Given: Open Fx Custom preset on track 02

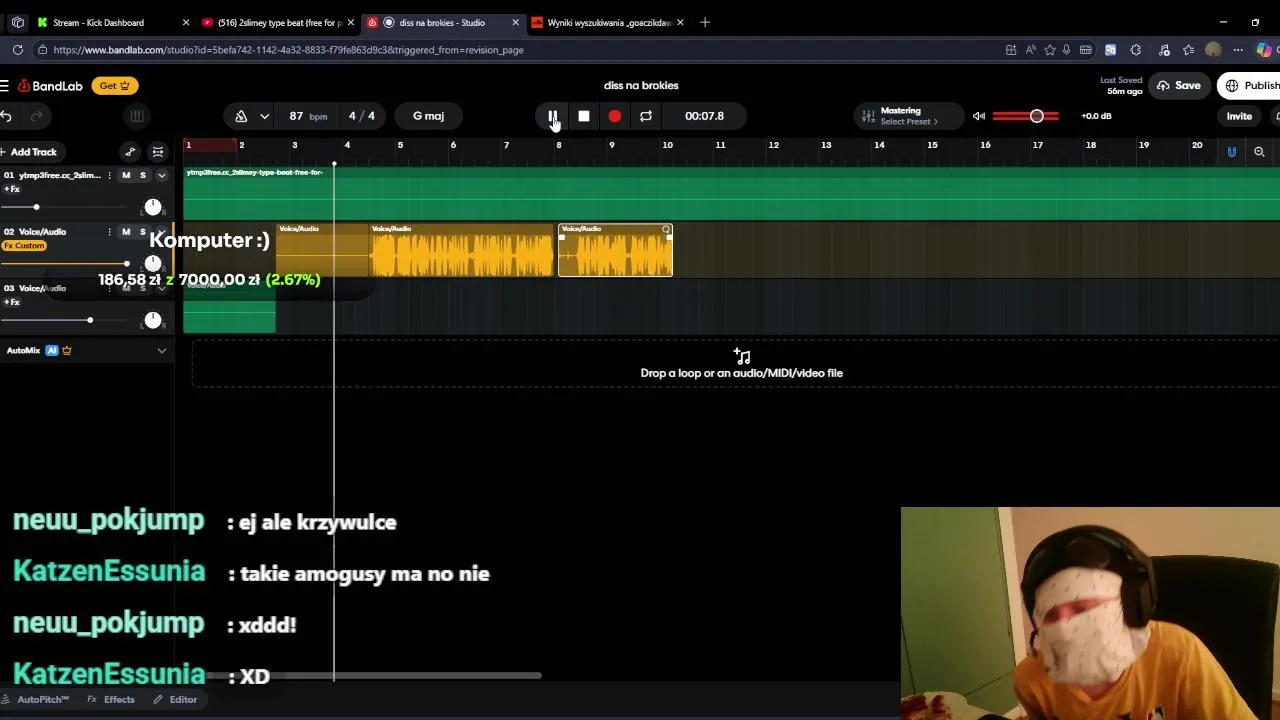Looking at the screenshot, I should (x=24, y=246).
